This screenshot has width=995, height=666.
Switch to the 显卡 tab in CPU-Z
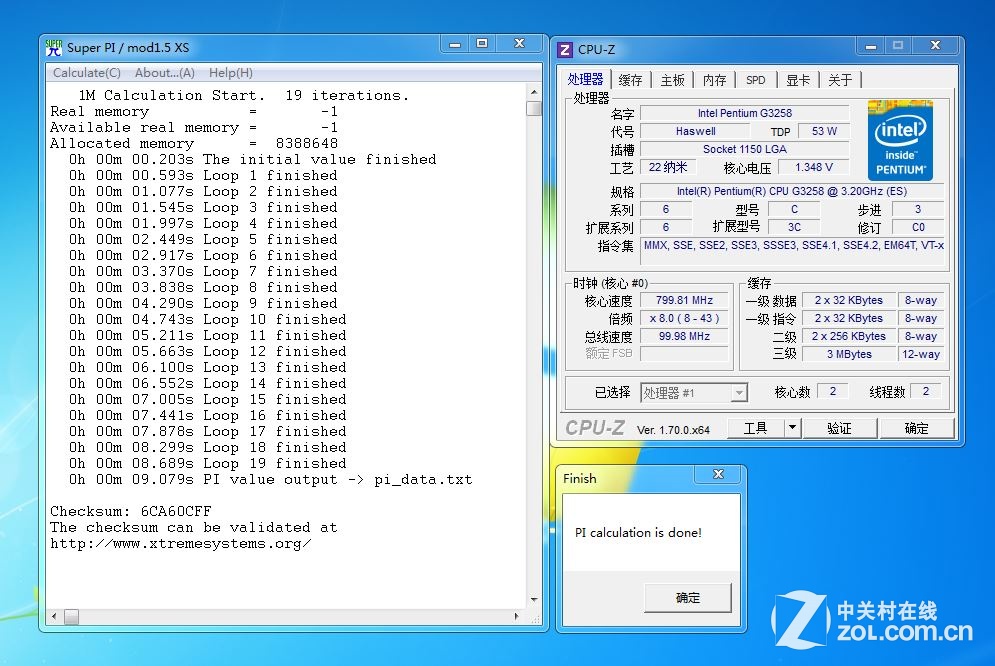pyautogui.click(x=798, y=80)
